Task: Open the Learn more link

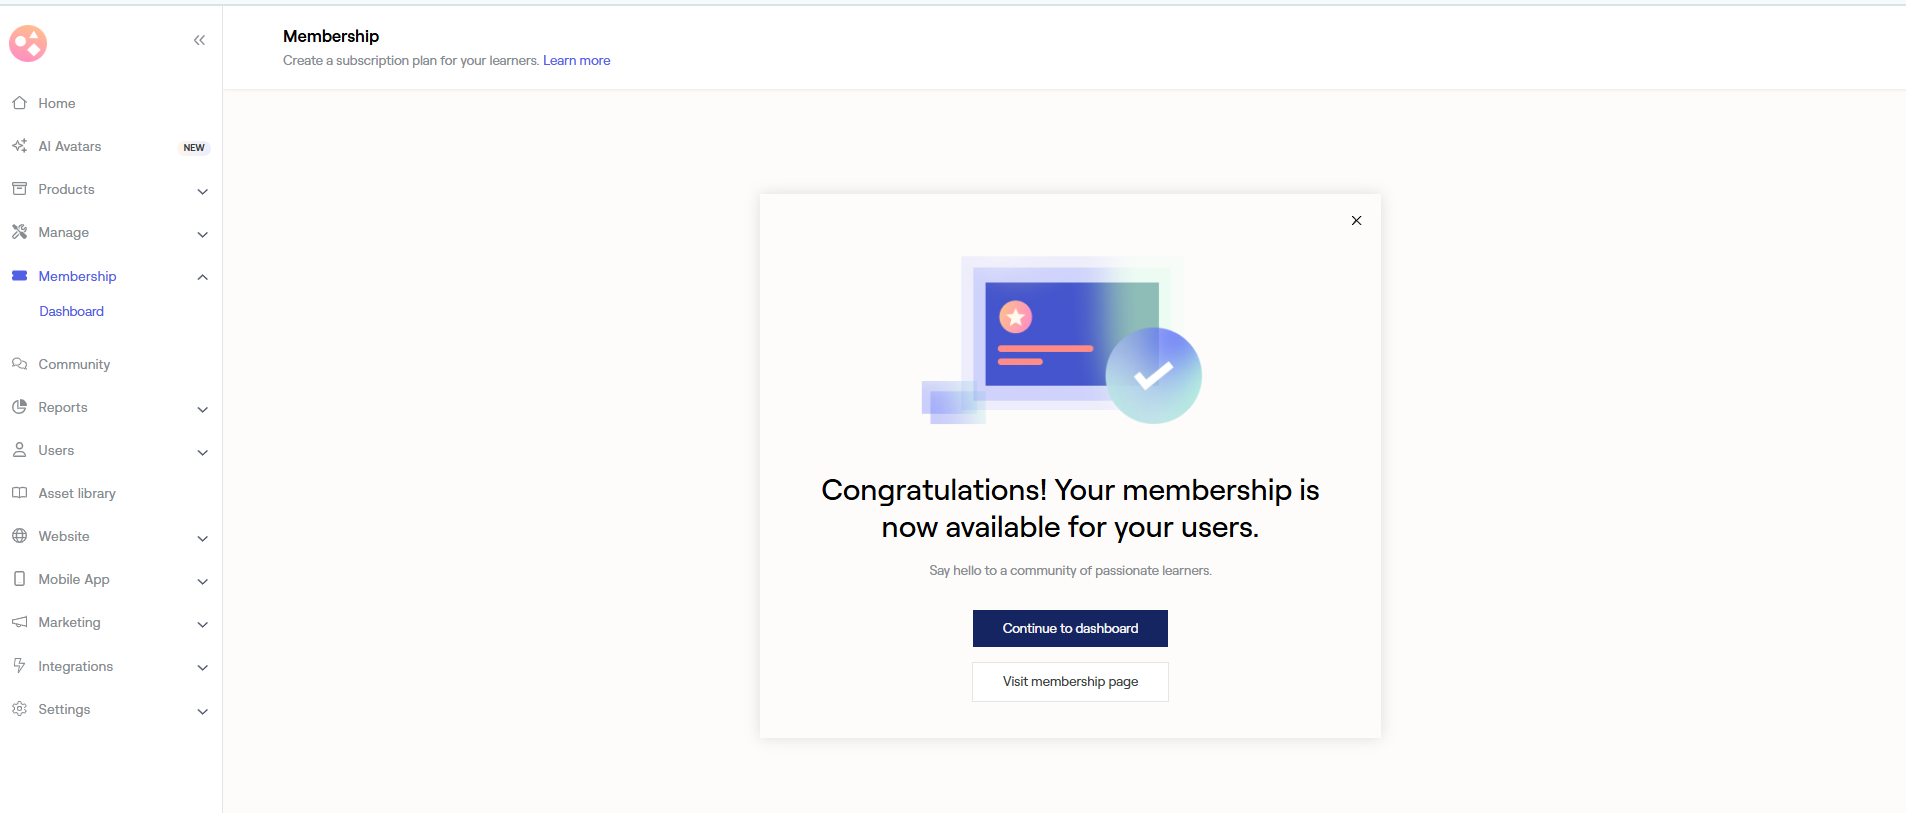Action: click(x=576, y=61)
